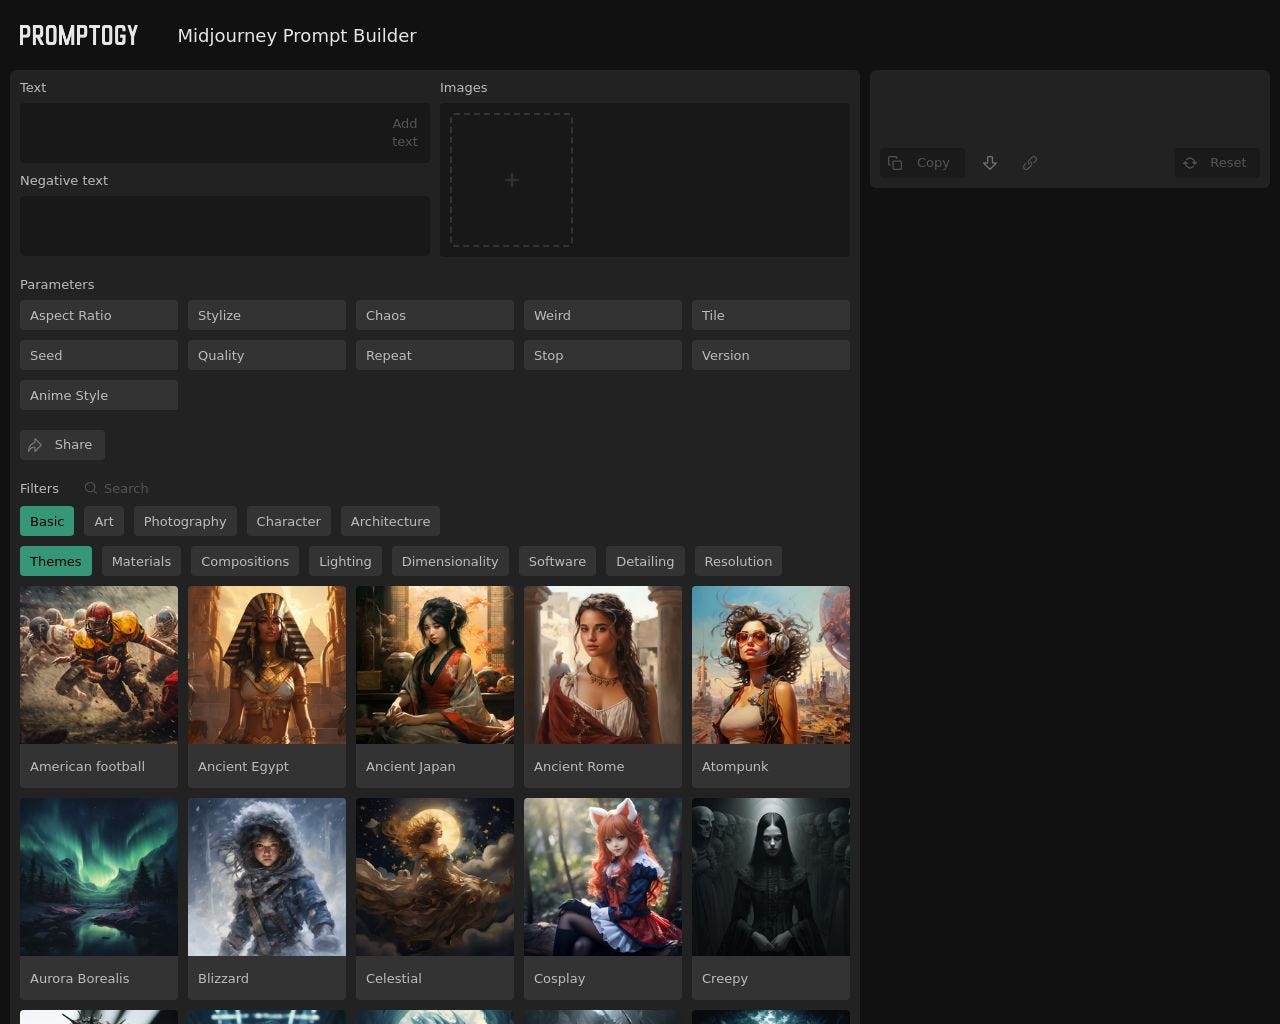Viewport: 1280px width, 1024px height.
Task: Select the Materials subcategory
Action: (x=141, y=561)
